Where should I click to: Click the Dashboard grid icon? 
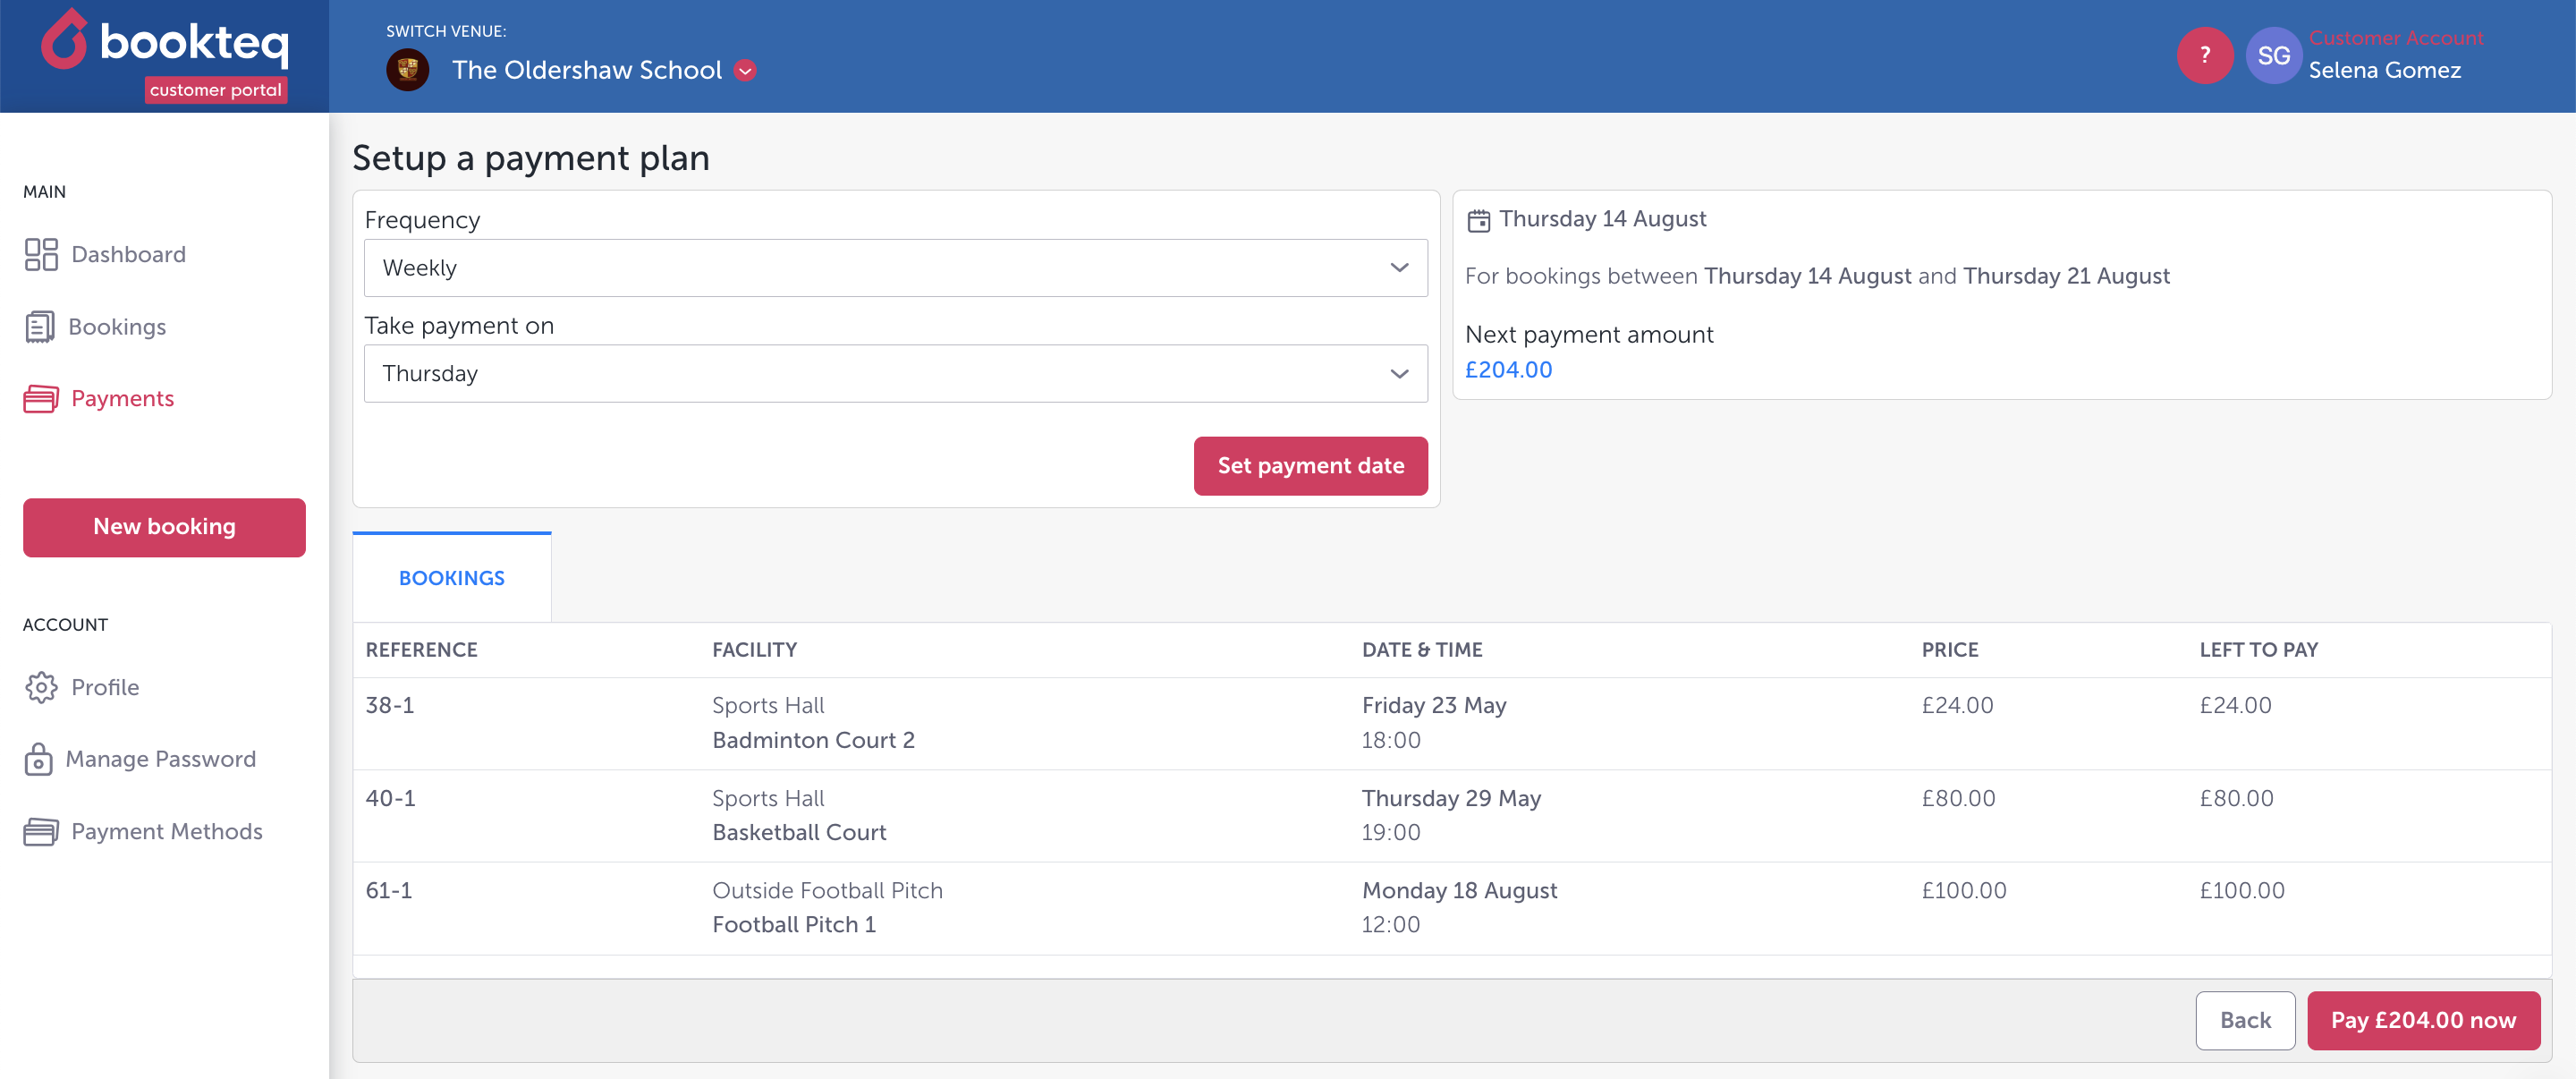tap(41, 254)
